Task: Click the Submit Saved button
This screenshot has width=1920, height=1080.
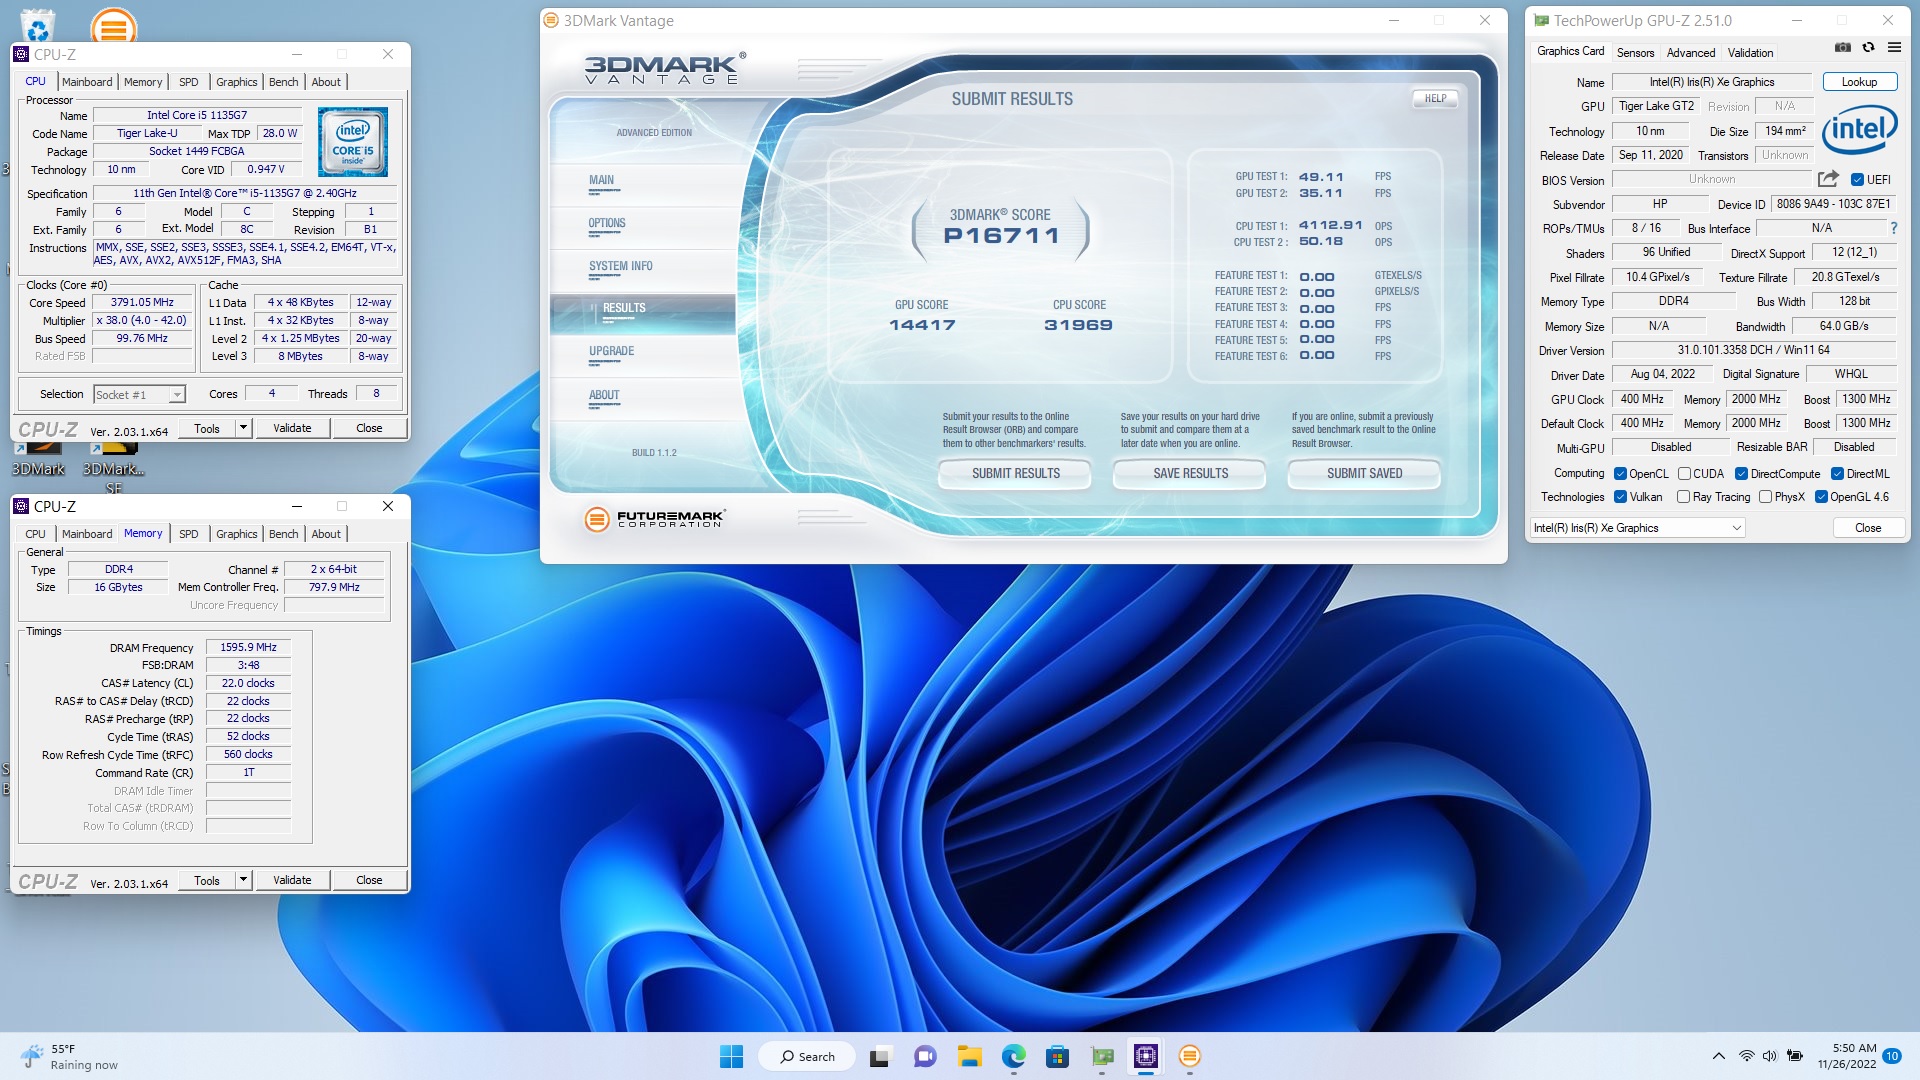Action: click(1364, 474)
